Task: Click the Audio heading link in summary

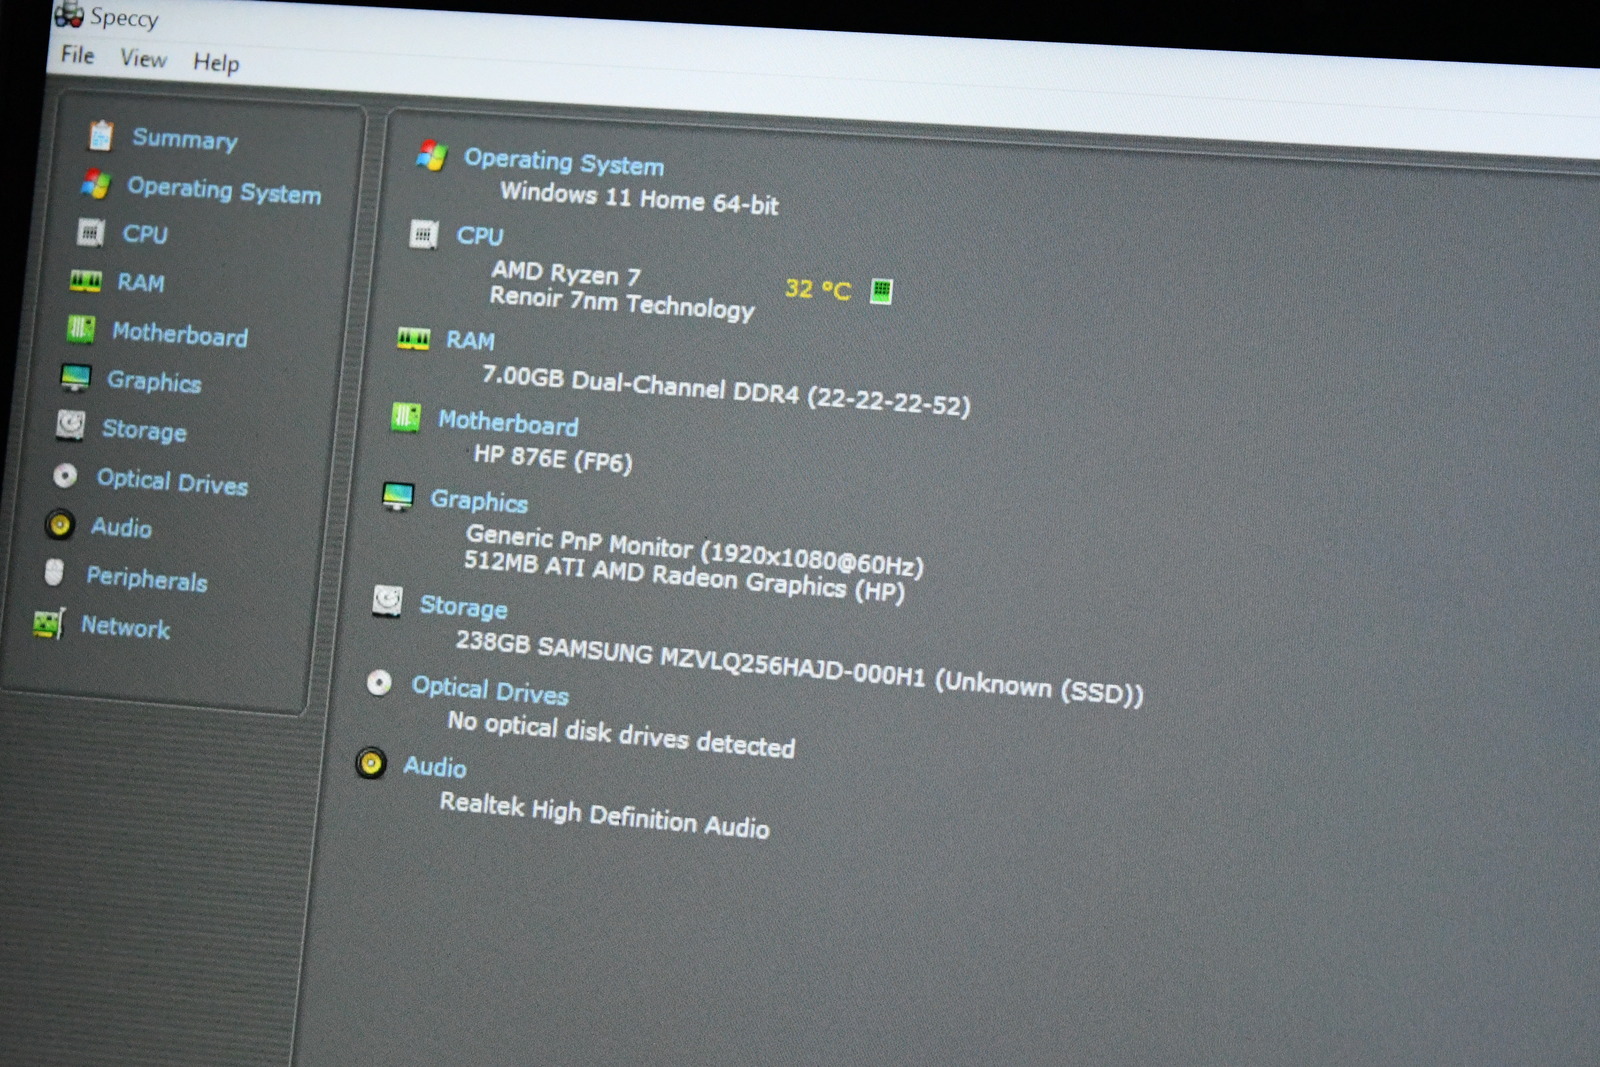Action: click(435, 767)
